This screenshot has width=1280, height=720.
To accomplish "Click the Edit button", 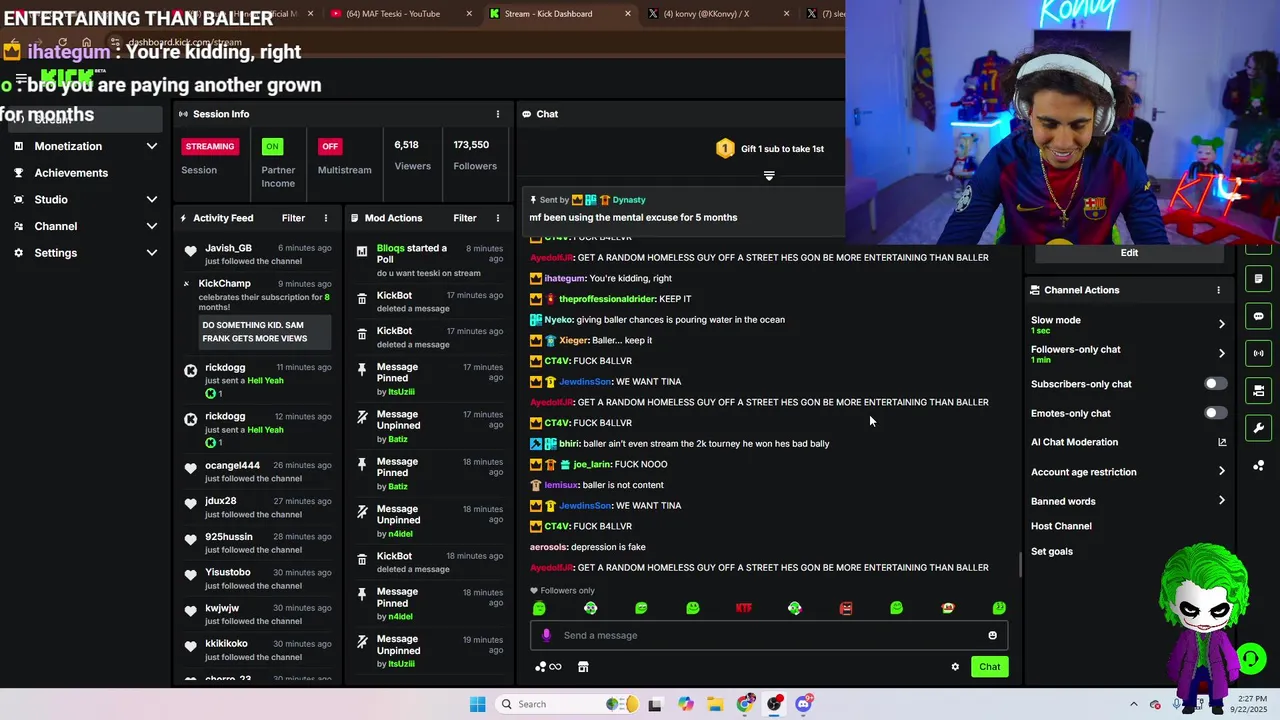I will pyautogui.click(x=1129, y=253).
